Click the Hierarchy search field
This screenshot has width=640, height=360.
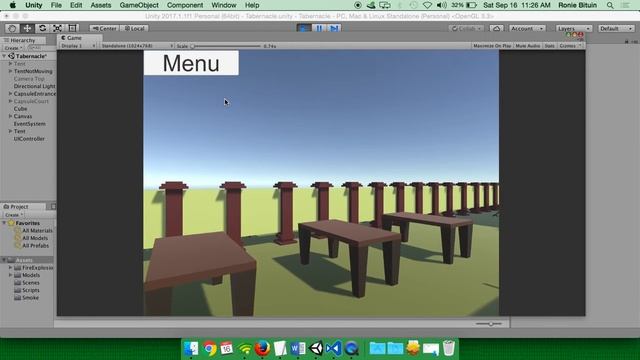pos(40,48)
